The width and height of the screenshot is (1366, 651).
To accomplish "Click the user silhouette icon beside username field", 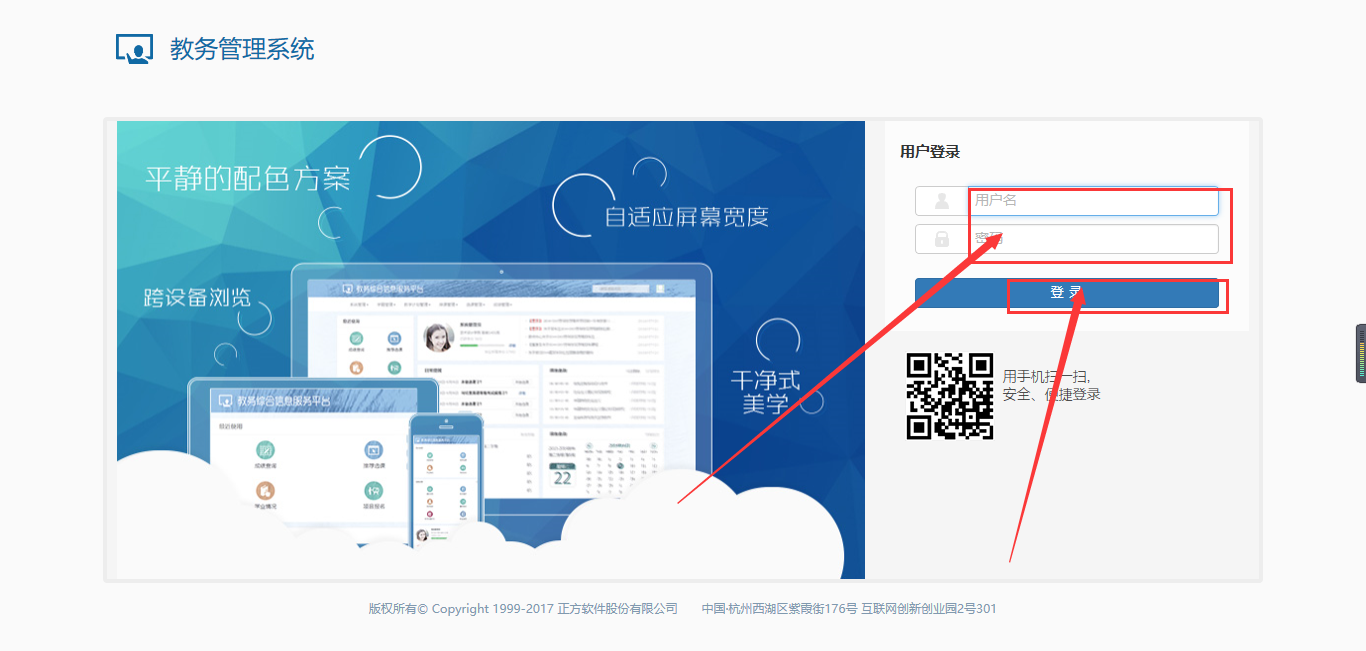I will tap(941, 200).
